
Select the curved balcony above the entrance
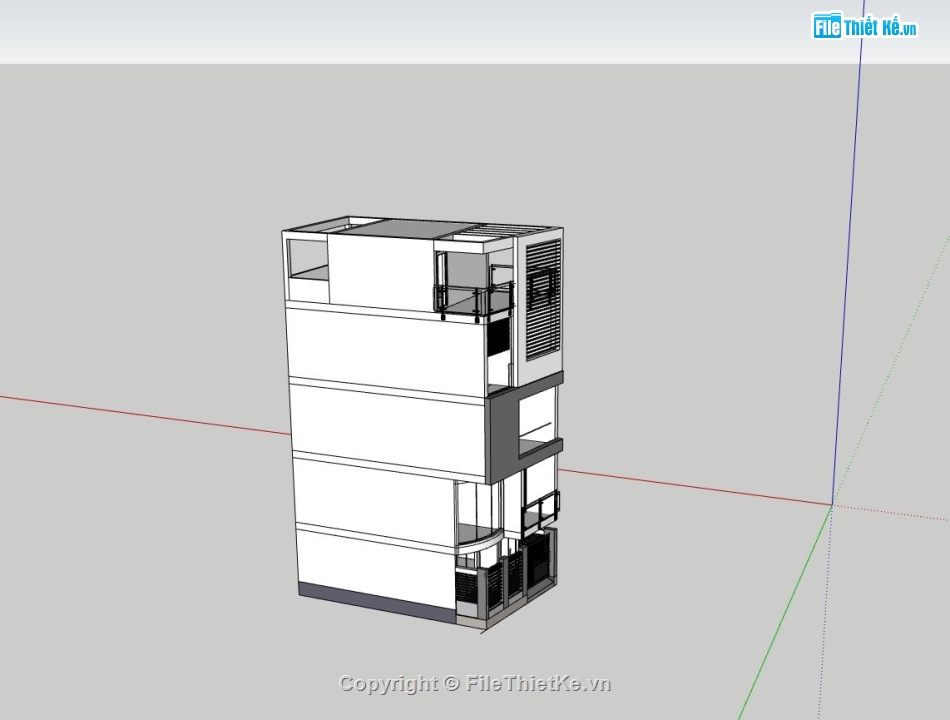[x=479, y=541]
